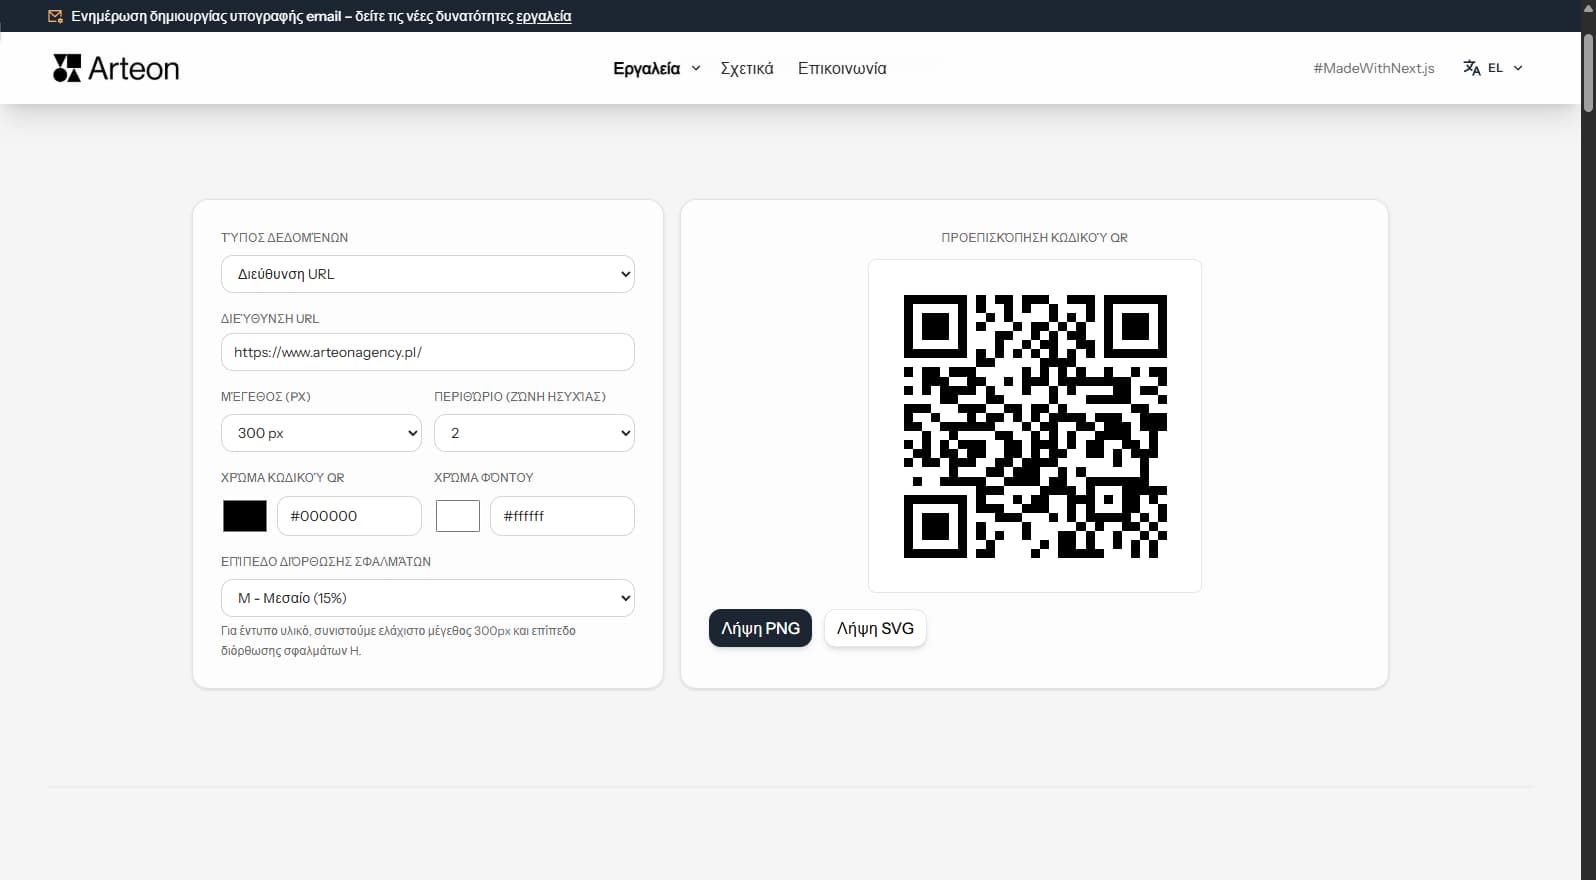Click the print material hint text

[x=398, y=640]
